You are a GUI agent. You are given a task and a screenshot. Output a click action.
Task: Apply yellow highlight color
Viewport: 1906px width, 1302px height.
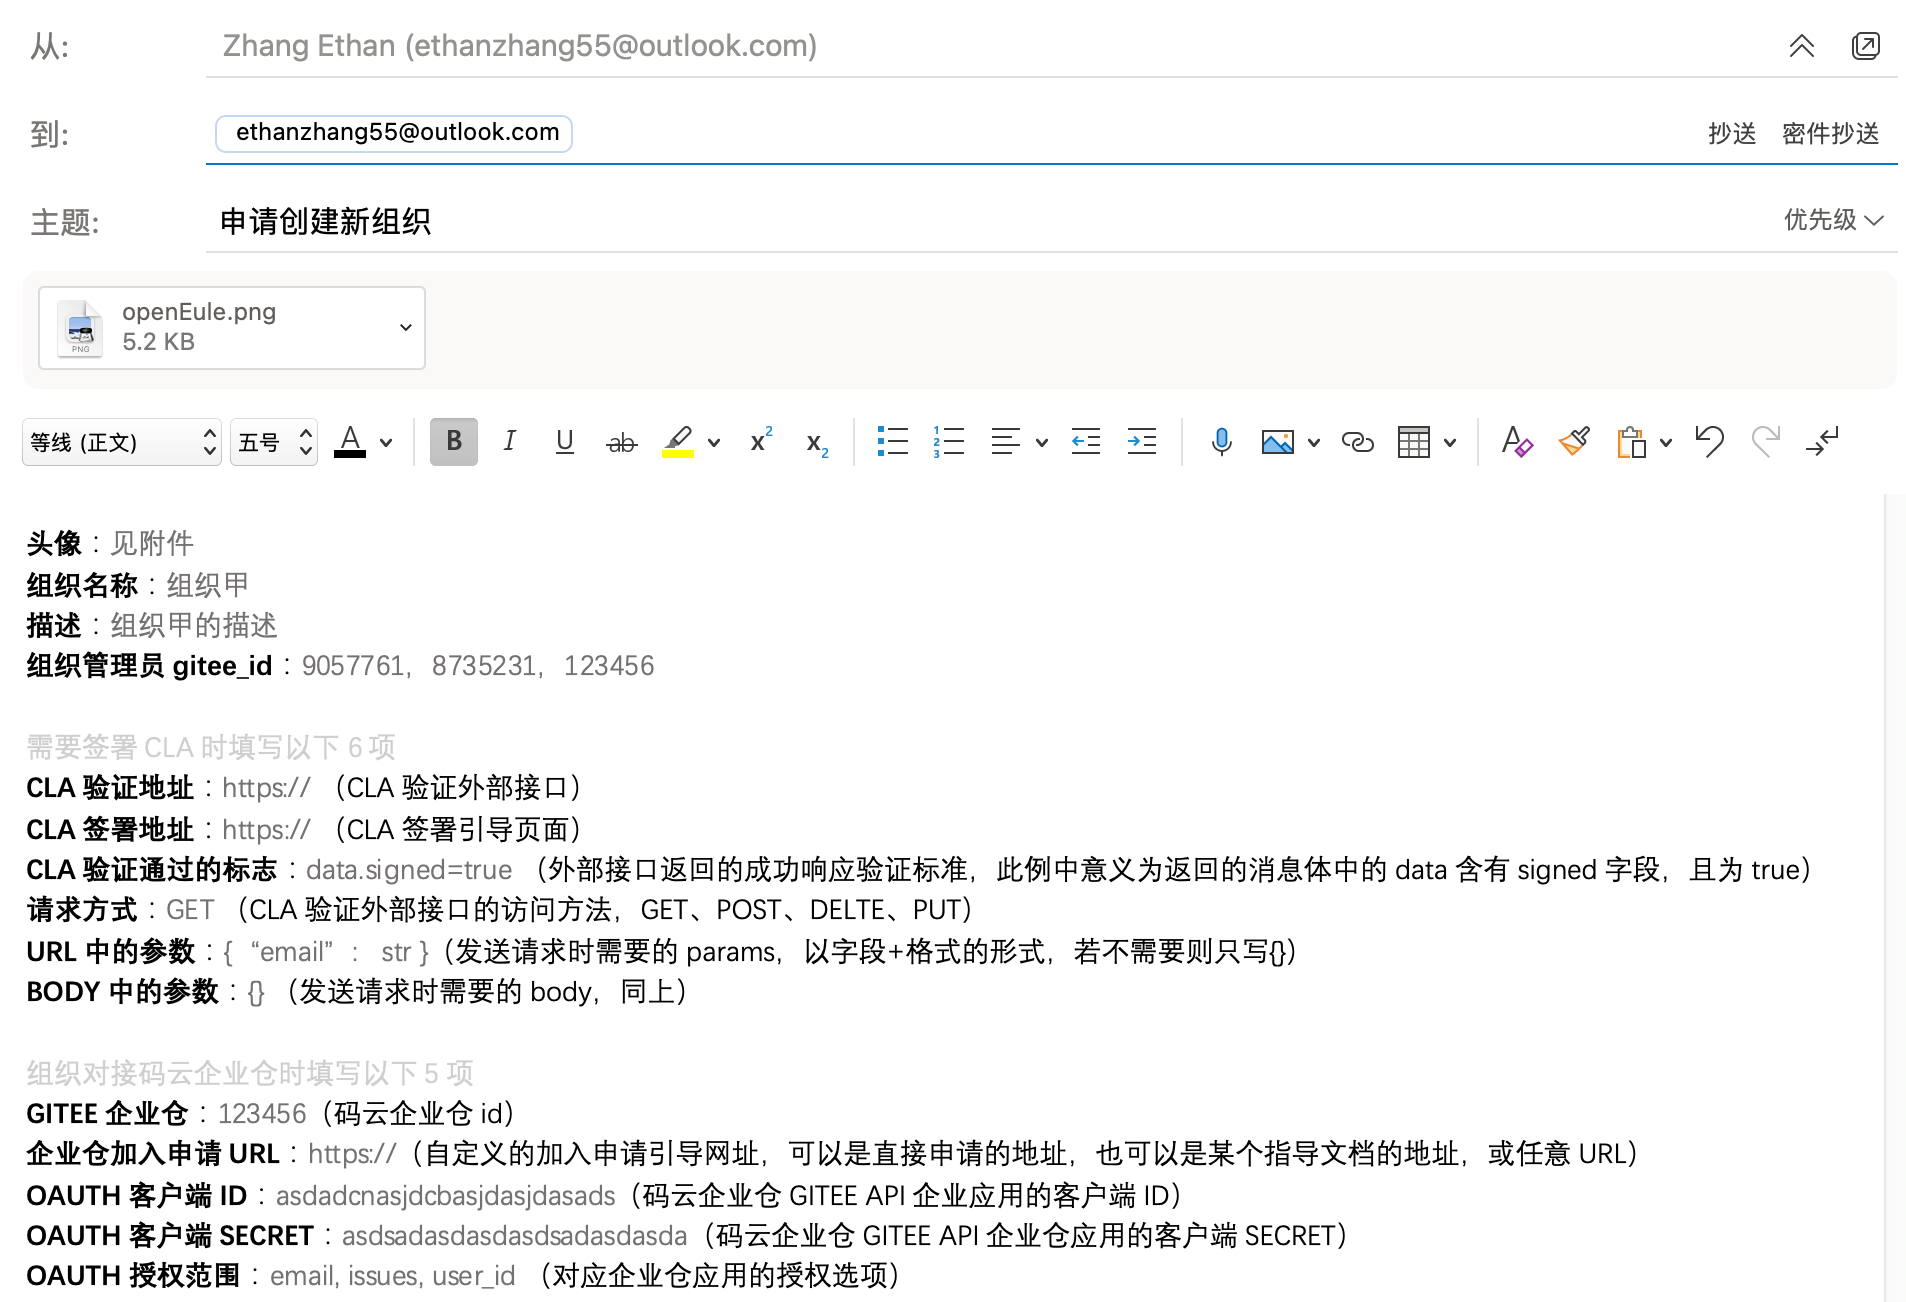click(677, 441)
